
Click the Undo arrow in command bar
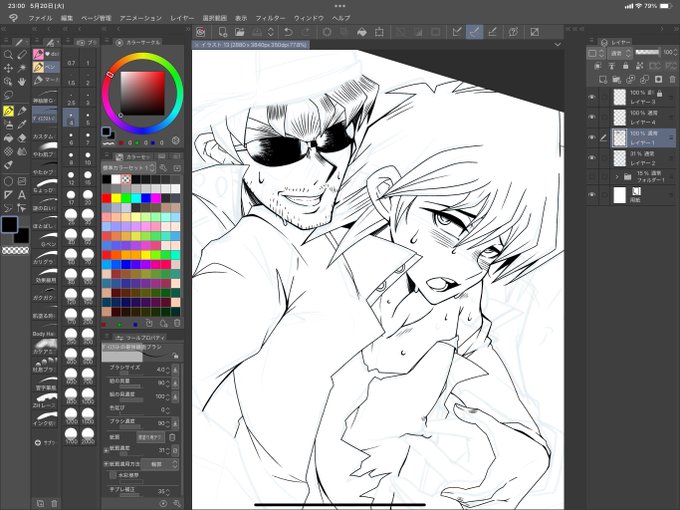point(288,32)
